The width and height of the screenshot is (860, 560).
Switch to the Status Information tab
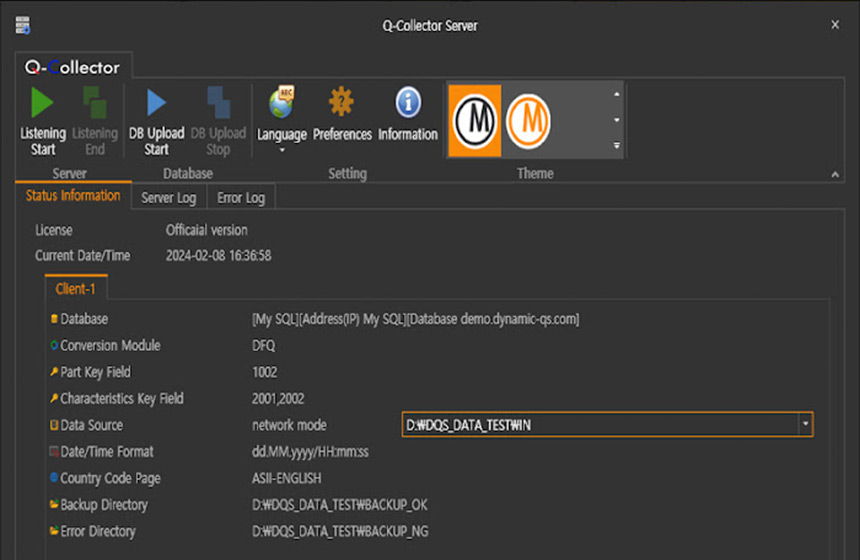coord(73,195)
